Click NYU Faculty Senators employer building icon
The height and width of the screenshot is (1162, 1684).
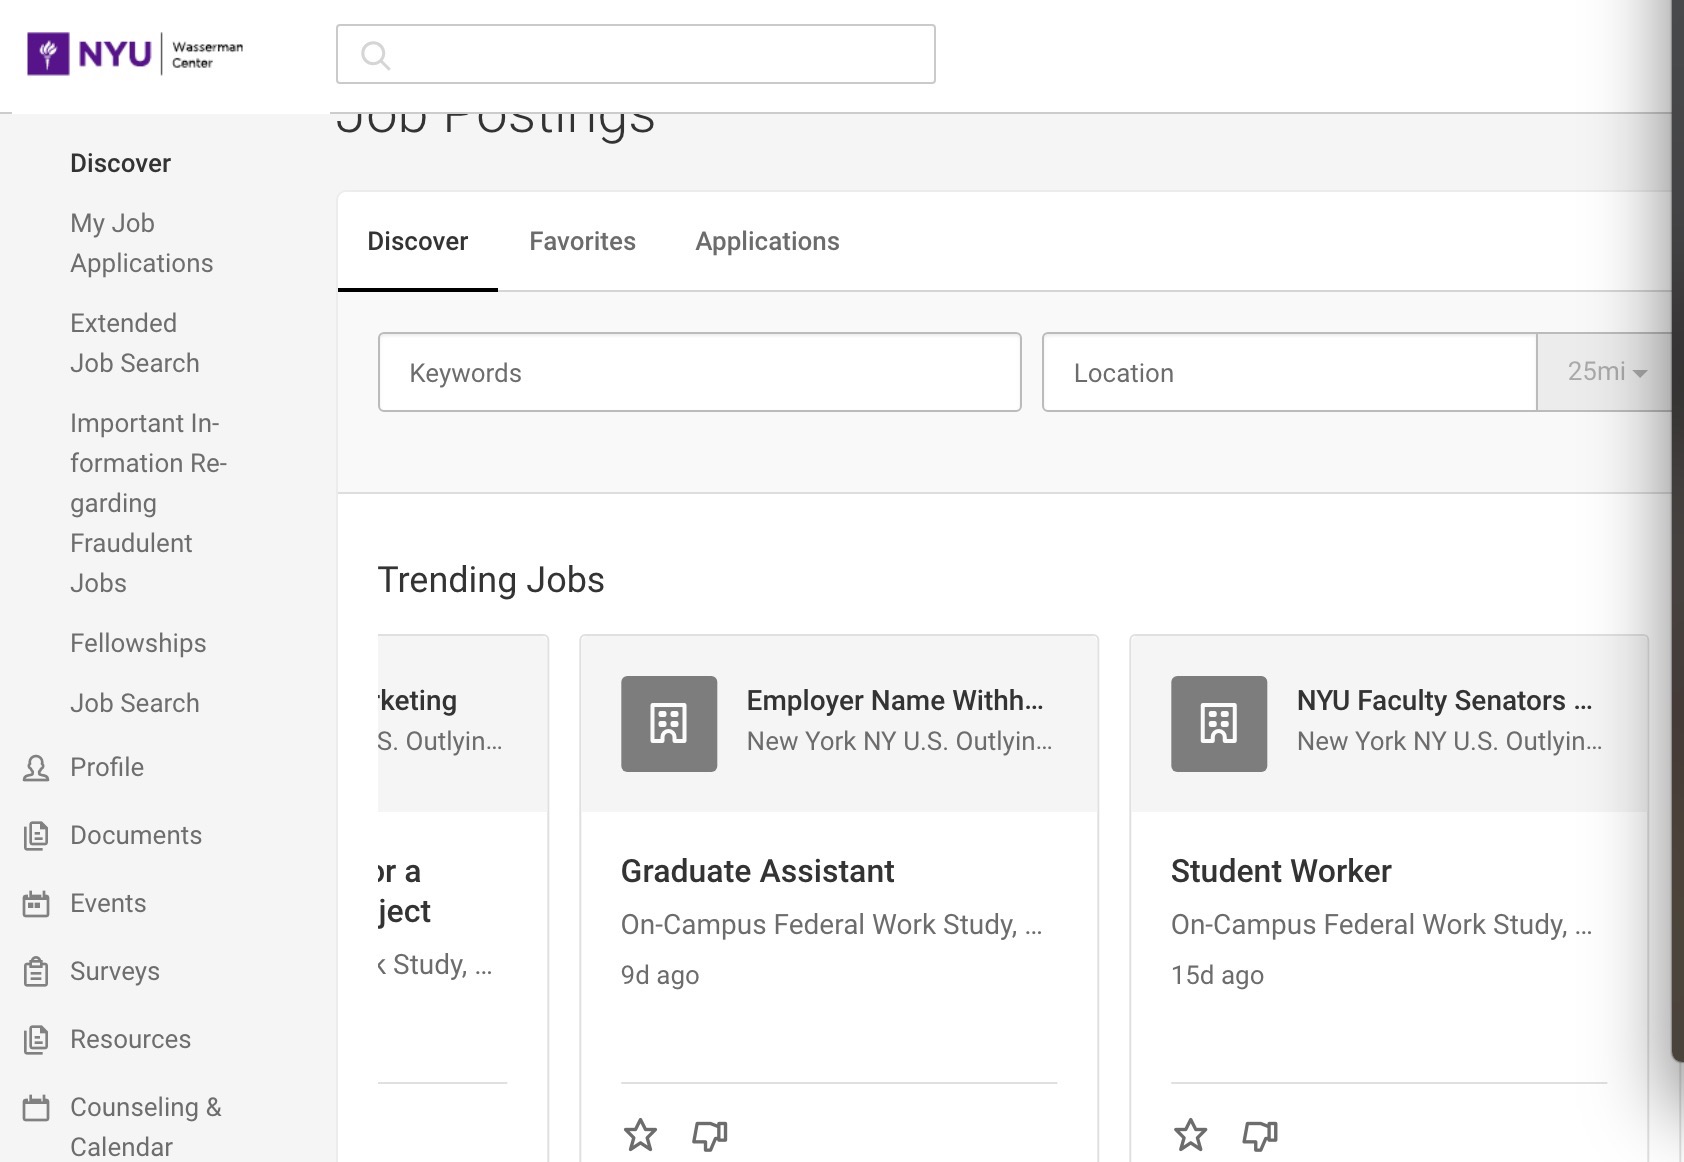click(x=1219, y=723)
